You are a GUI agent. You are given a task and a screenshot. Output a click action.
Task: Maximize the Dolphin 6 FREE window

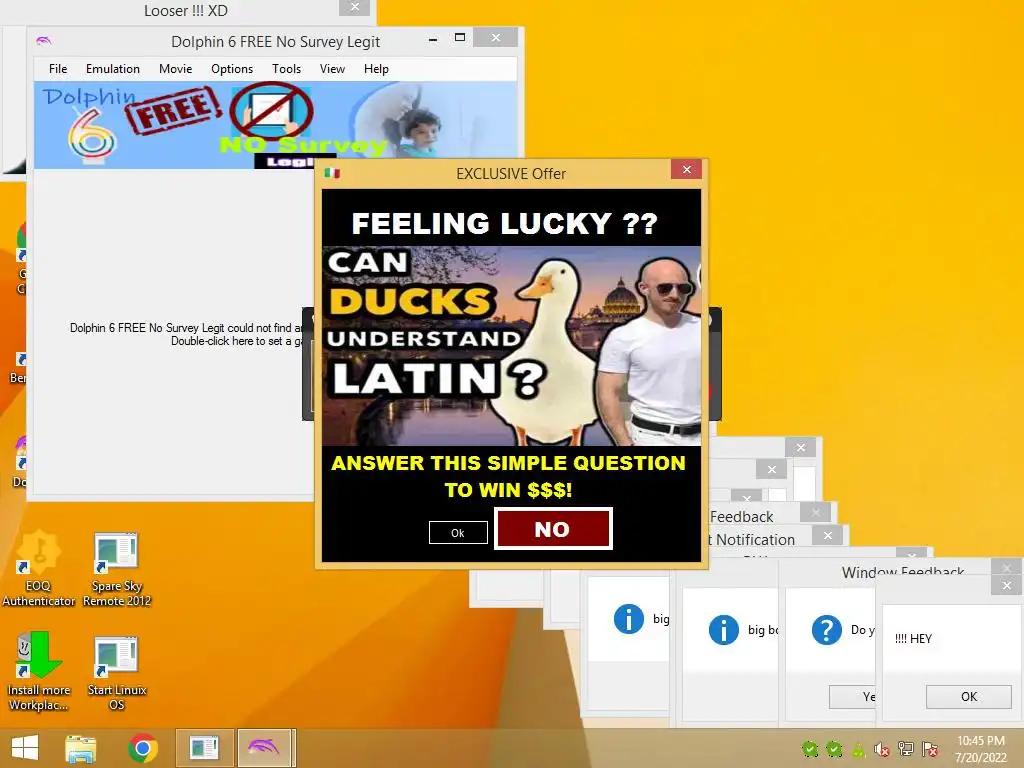(x=460, y=38)
